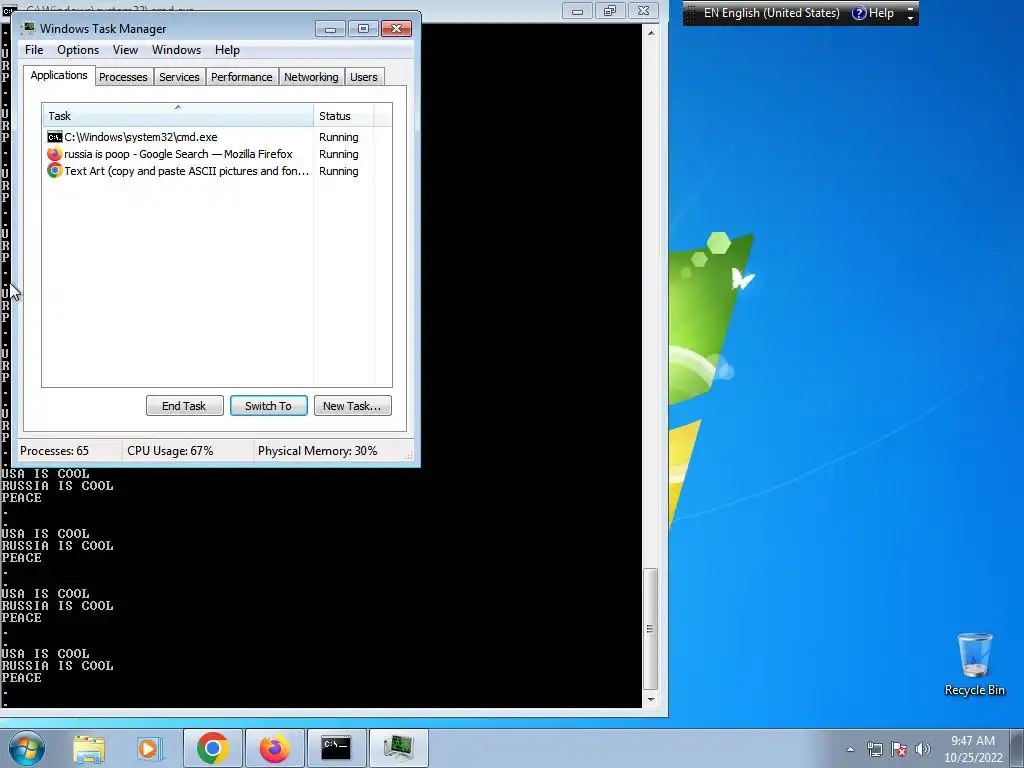This screenshot has width=1024, height=768.
Task: Select EN English input language
Action: pyautogui.click(x=771, y=13)
